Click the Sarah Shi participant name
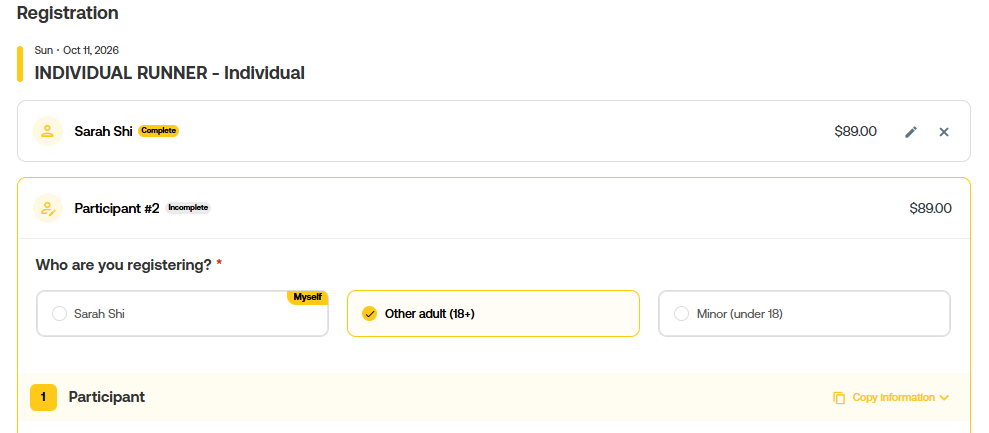The height and width of the screenshot is (433, 989). (103, 131)
